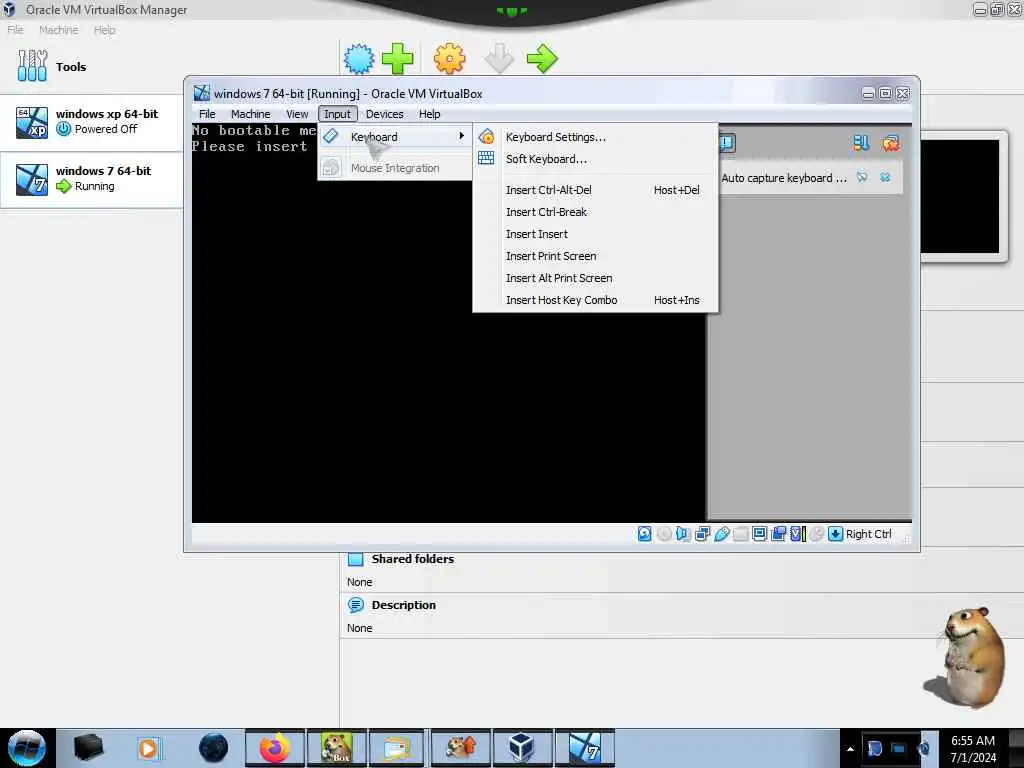Click the USB devices status icon
The height and width of the screenshot is (768, 1024).
[722, 534]
